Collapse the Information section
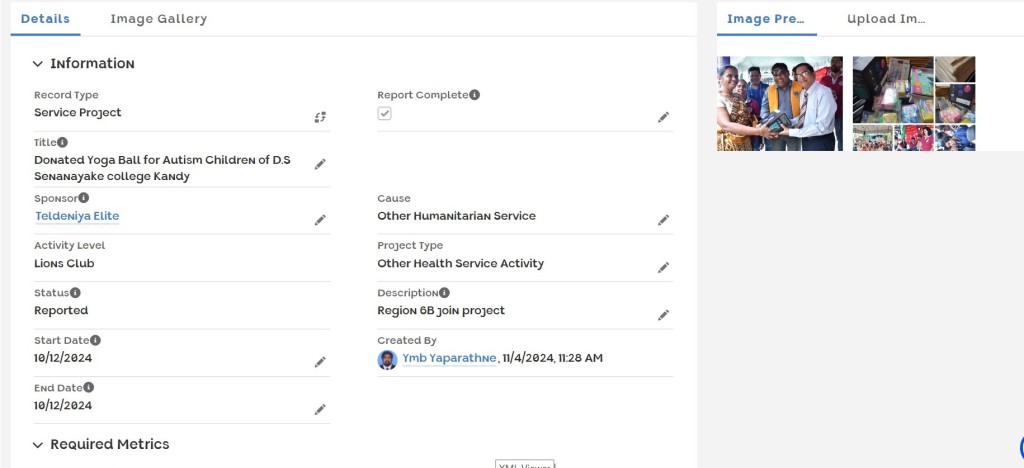 pyautogui.click(x=38, y=64)
